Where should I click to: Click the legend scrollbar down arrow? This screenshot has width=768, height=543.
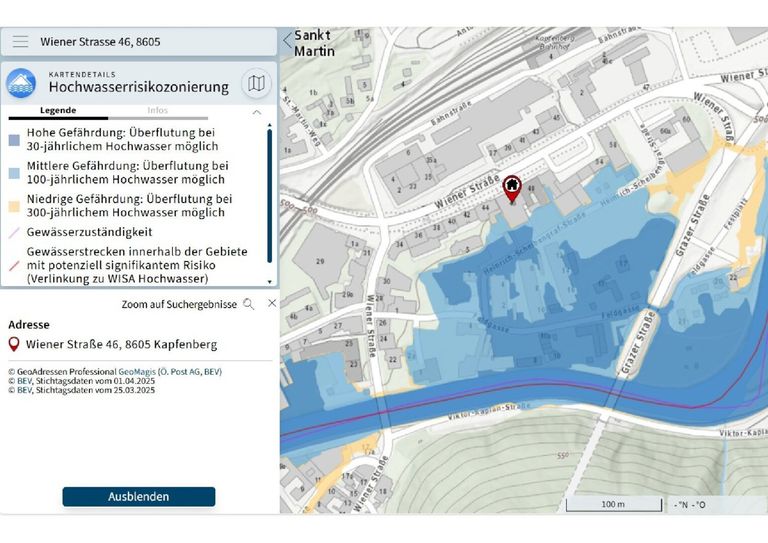coord(269,286)
